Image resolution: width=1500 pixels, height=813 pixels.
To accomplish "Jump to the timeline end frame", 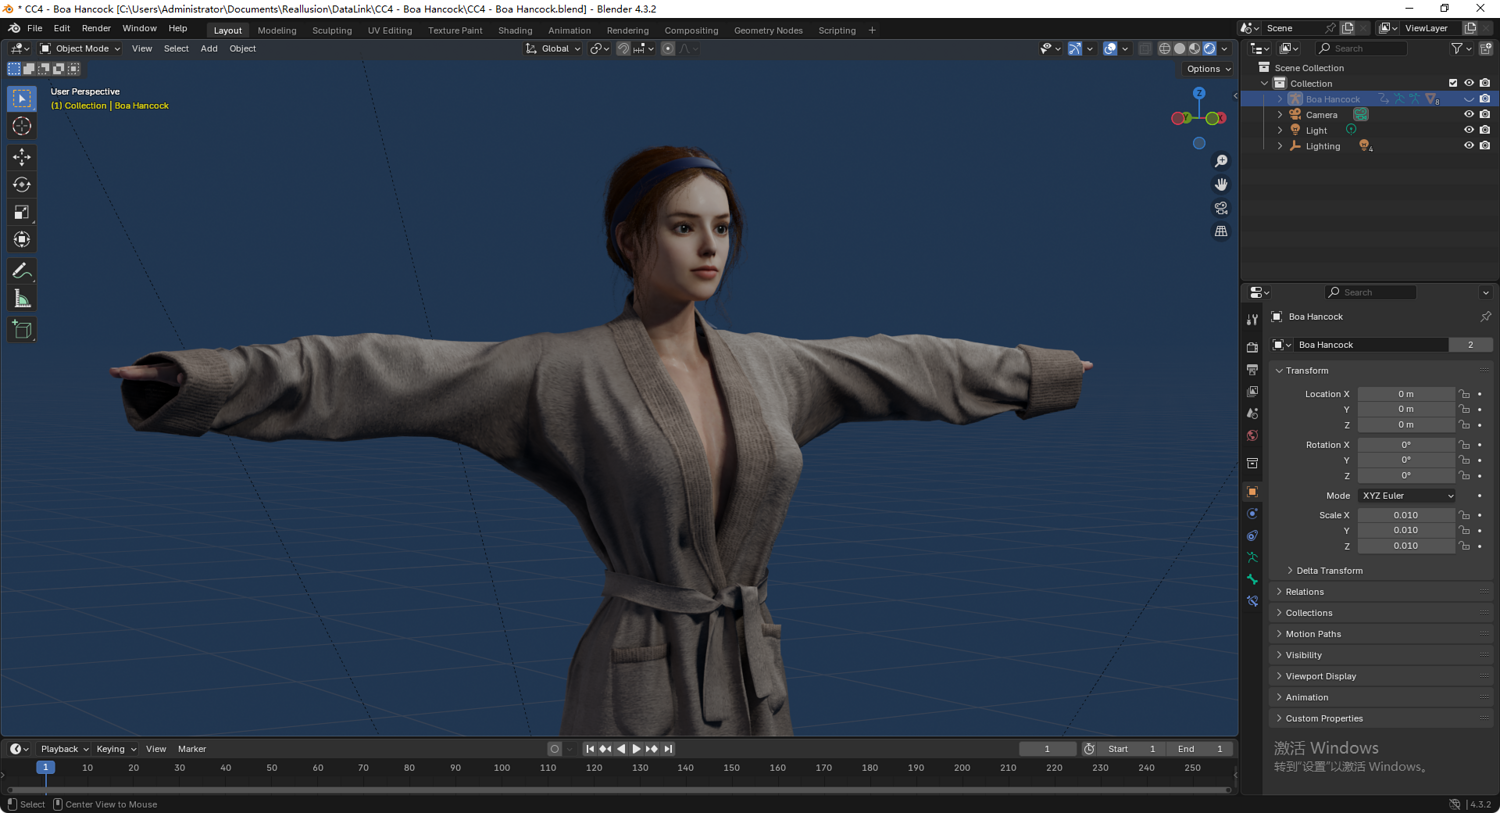I will tap(668, 749).
